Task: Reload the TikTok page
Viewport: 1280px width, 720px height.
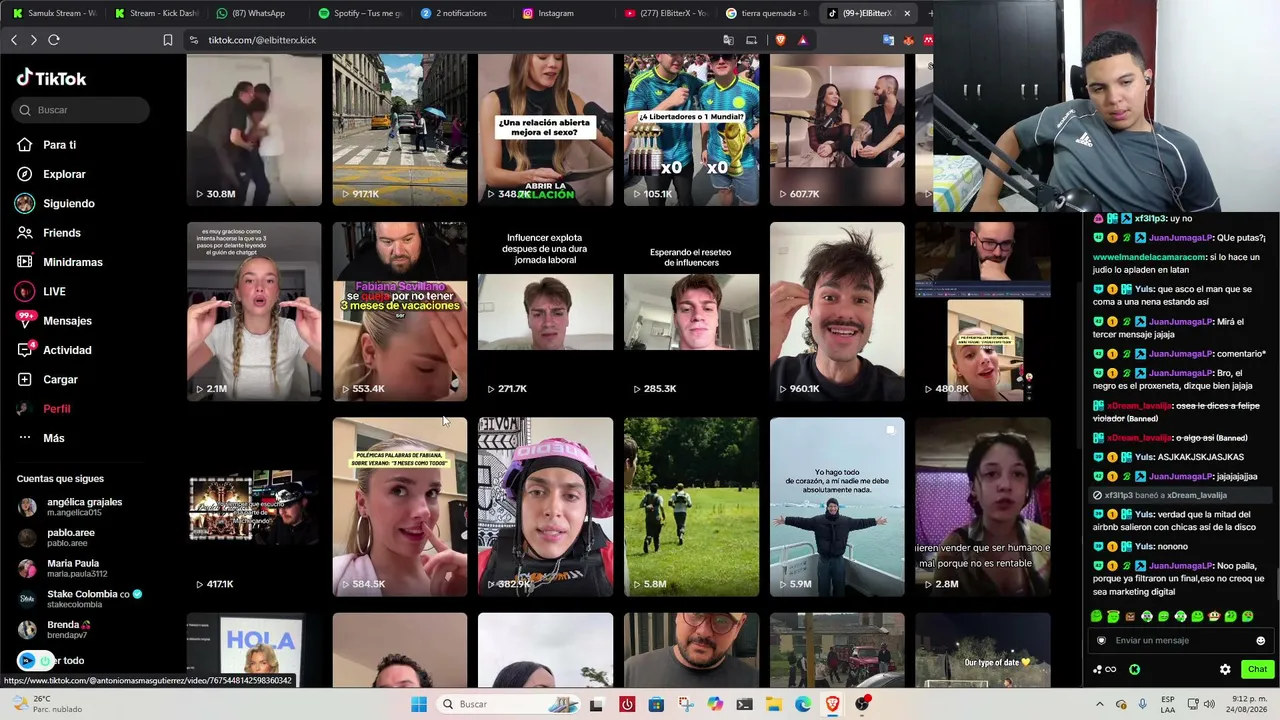Action: click(54, 40)
